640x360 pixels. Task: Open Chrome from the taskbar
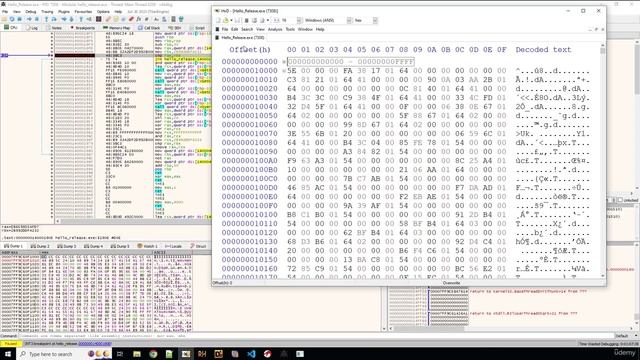(153, 354)
